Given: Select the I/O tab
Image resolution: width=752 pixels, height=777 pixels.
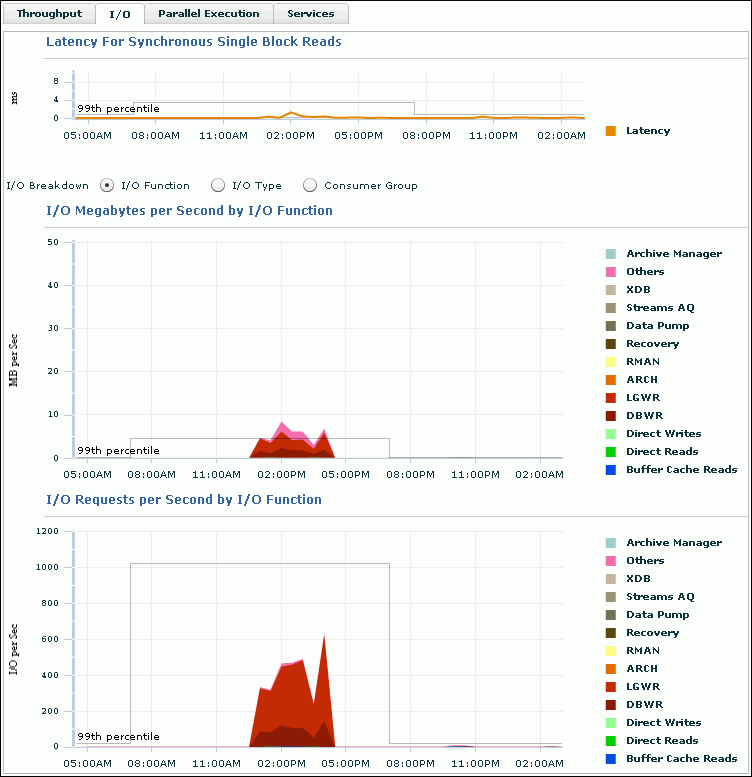Looking at the screenshot, I should click(x=120, y=14).
